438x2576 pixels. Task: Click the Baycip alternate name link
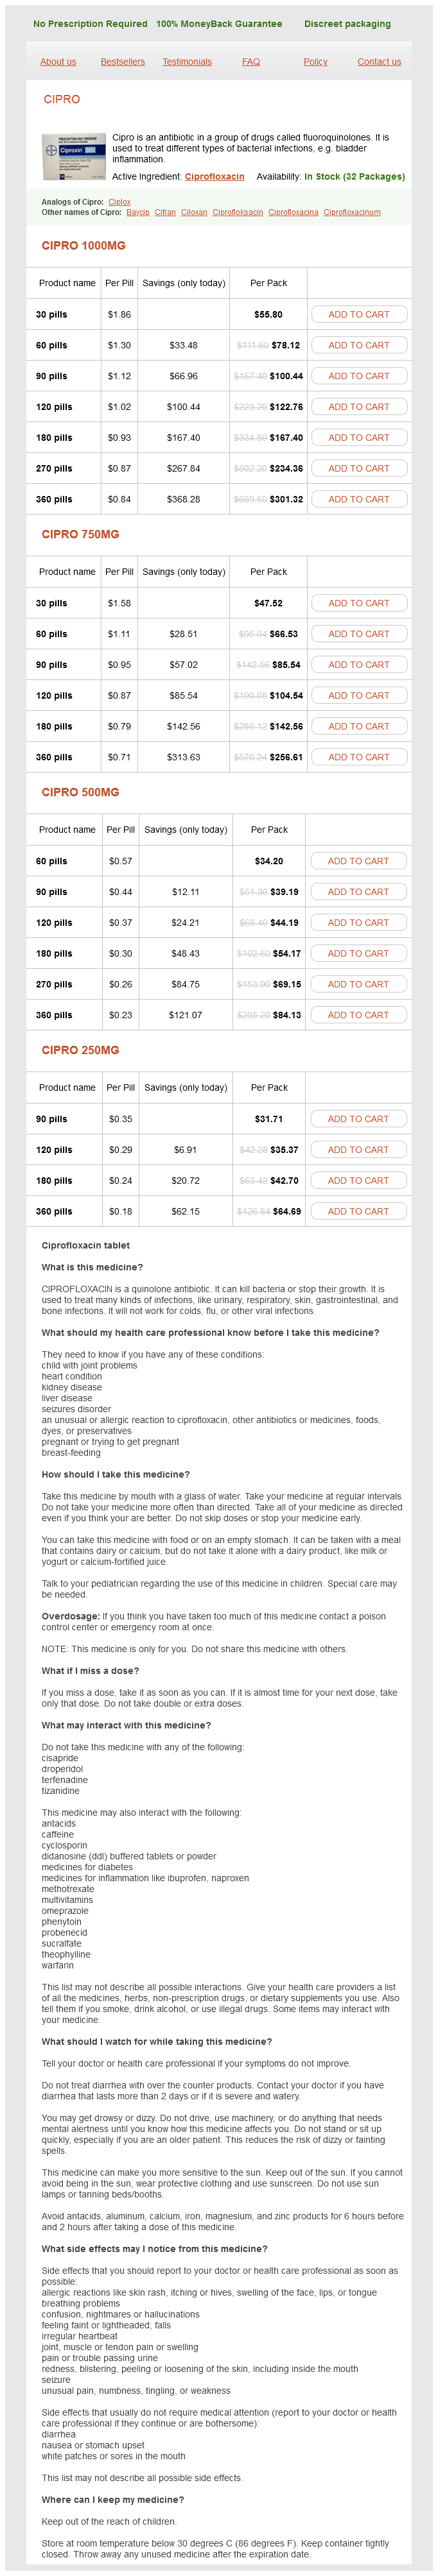coord(138,212)
